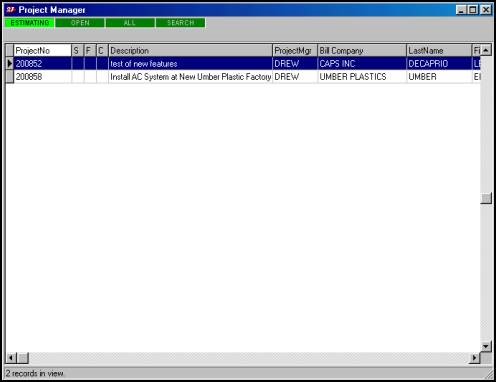Viewport: 496px width, 382px height.
Task: Minimize the Project Manager window
Action: coord(461,10)
